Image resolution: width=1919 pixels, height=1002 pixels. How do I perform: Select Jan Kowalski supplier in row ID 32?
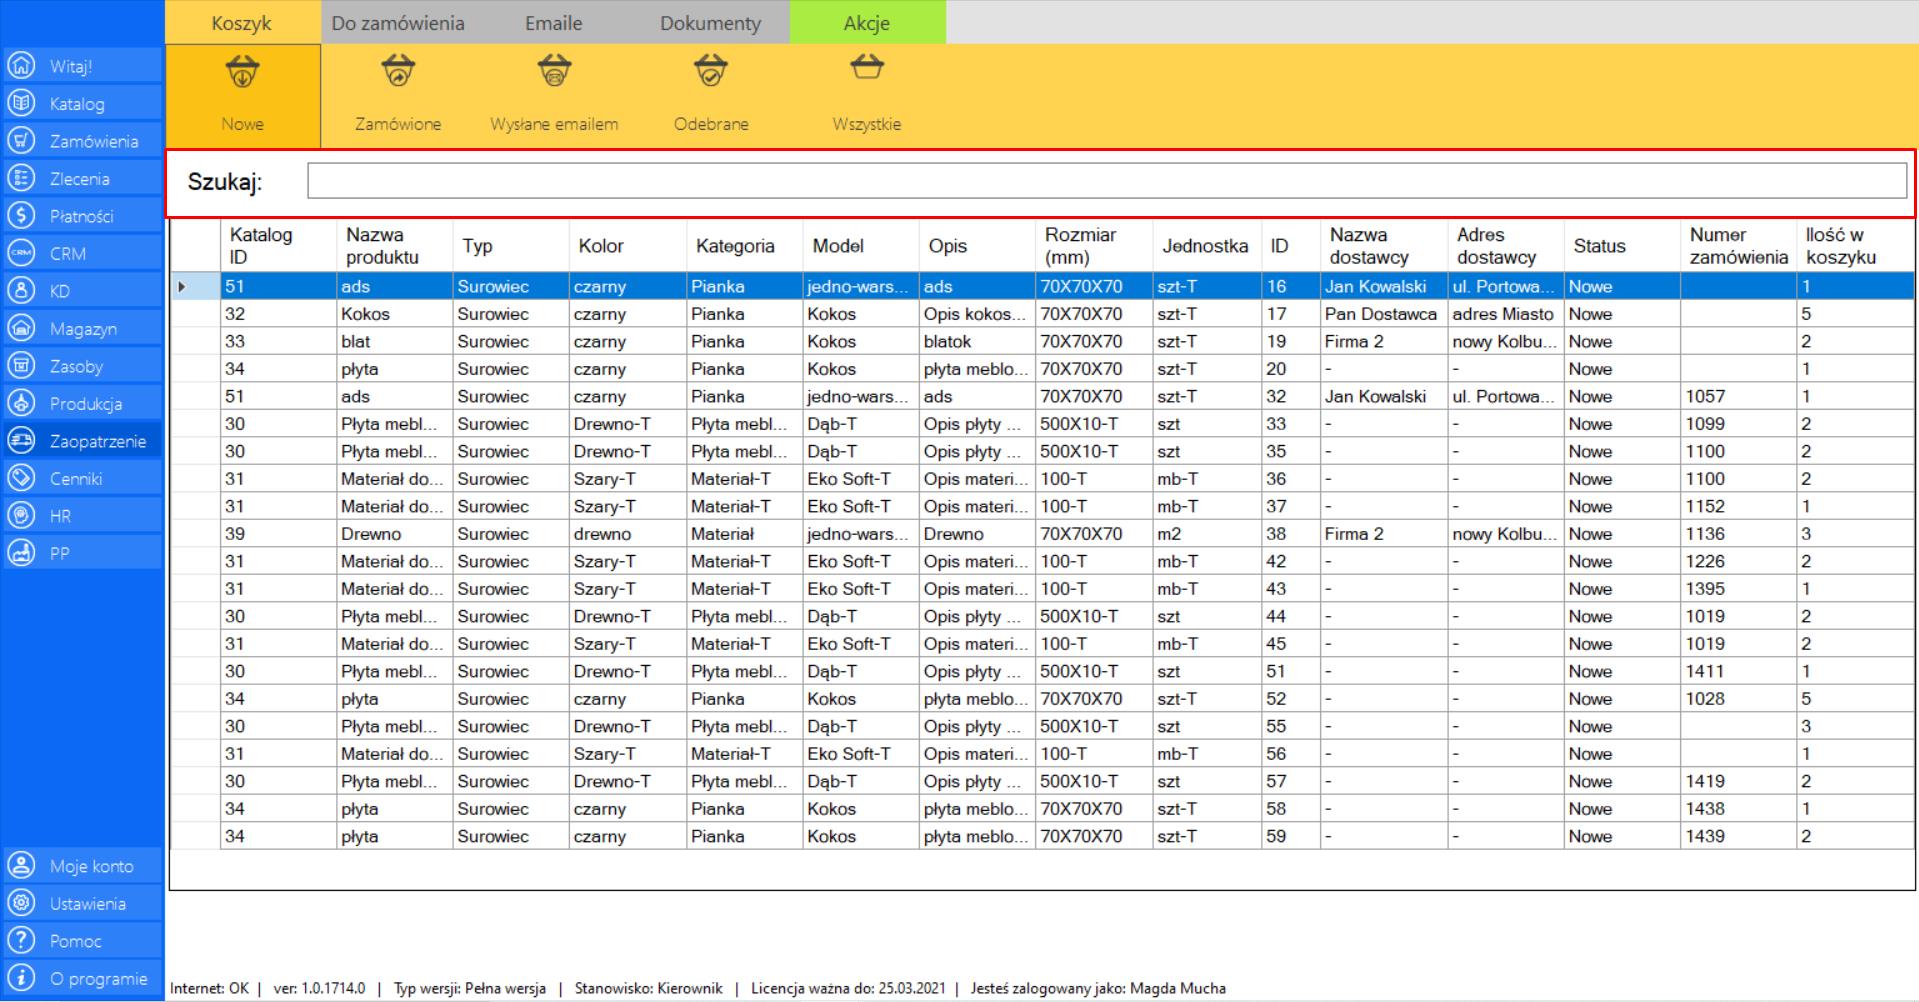click(x=1384, y=396)
